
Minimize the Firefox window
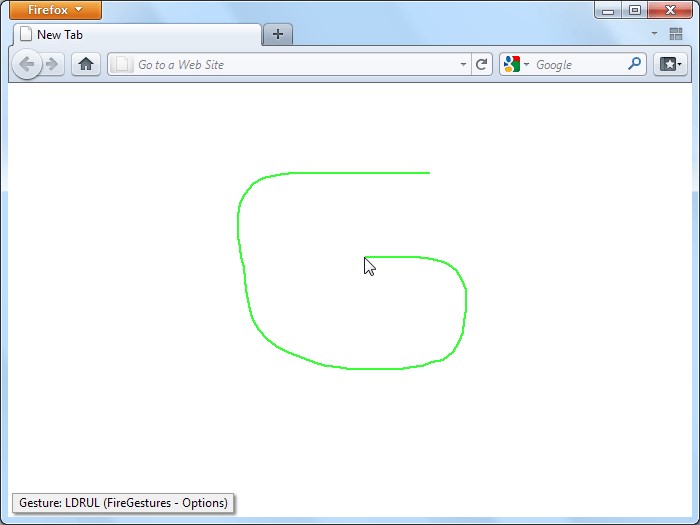click(x=609, y=10)
